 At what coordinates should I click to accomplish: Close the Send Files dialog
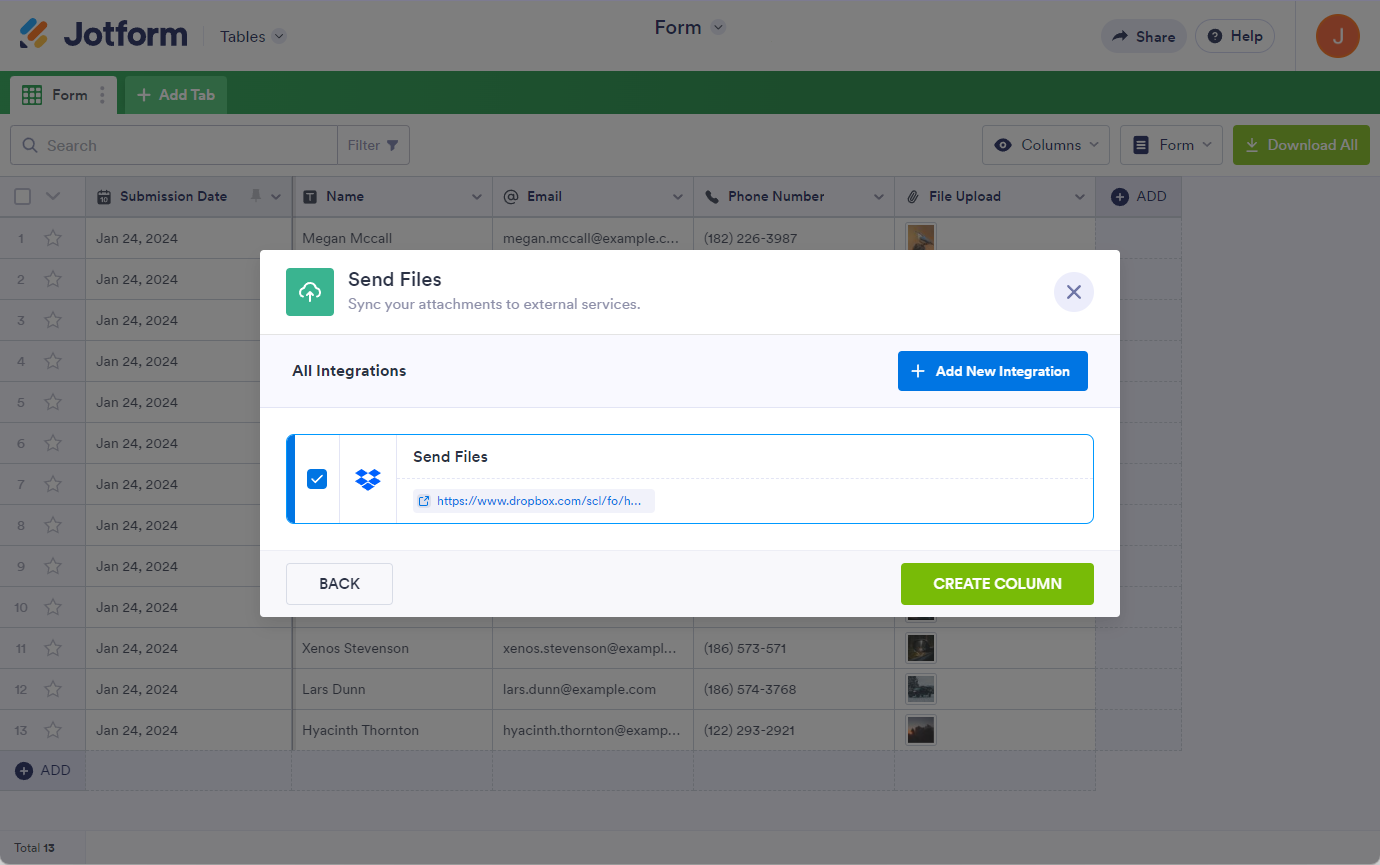(x=1073, y=292)
